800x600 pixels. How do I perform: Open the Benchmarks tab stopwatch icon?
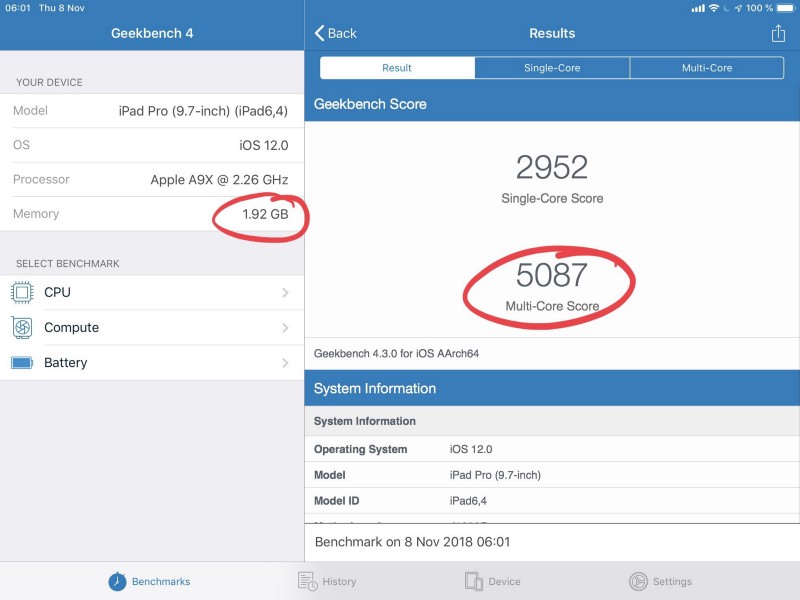[x=117, y=581]
